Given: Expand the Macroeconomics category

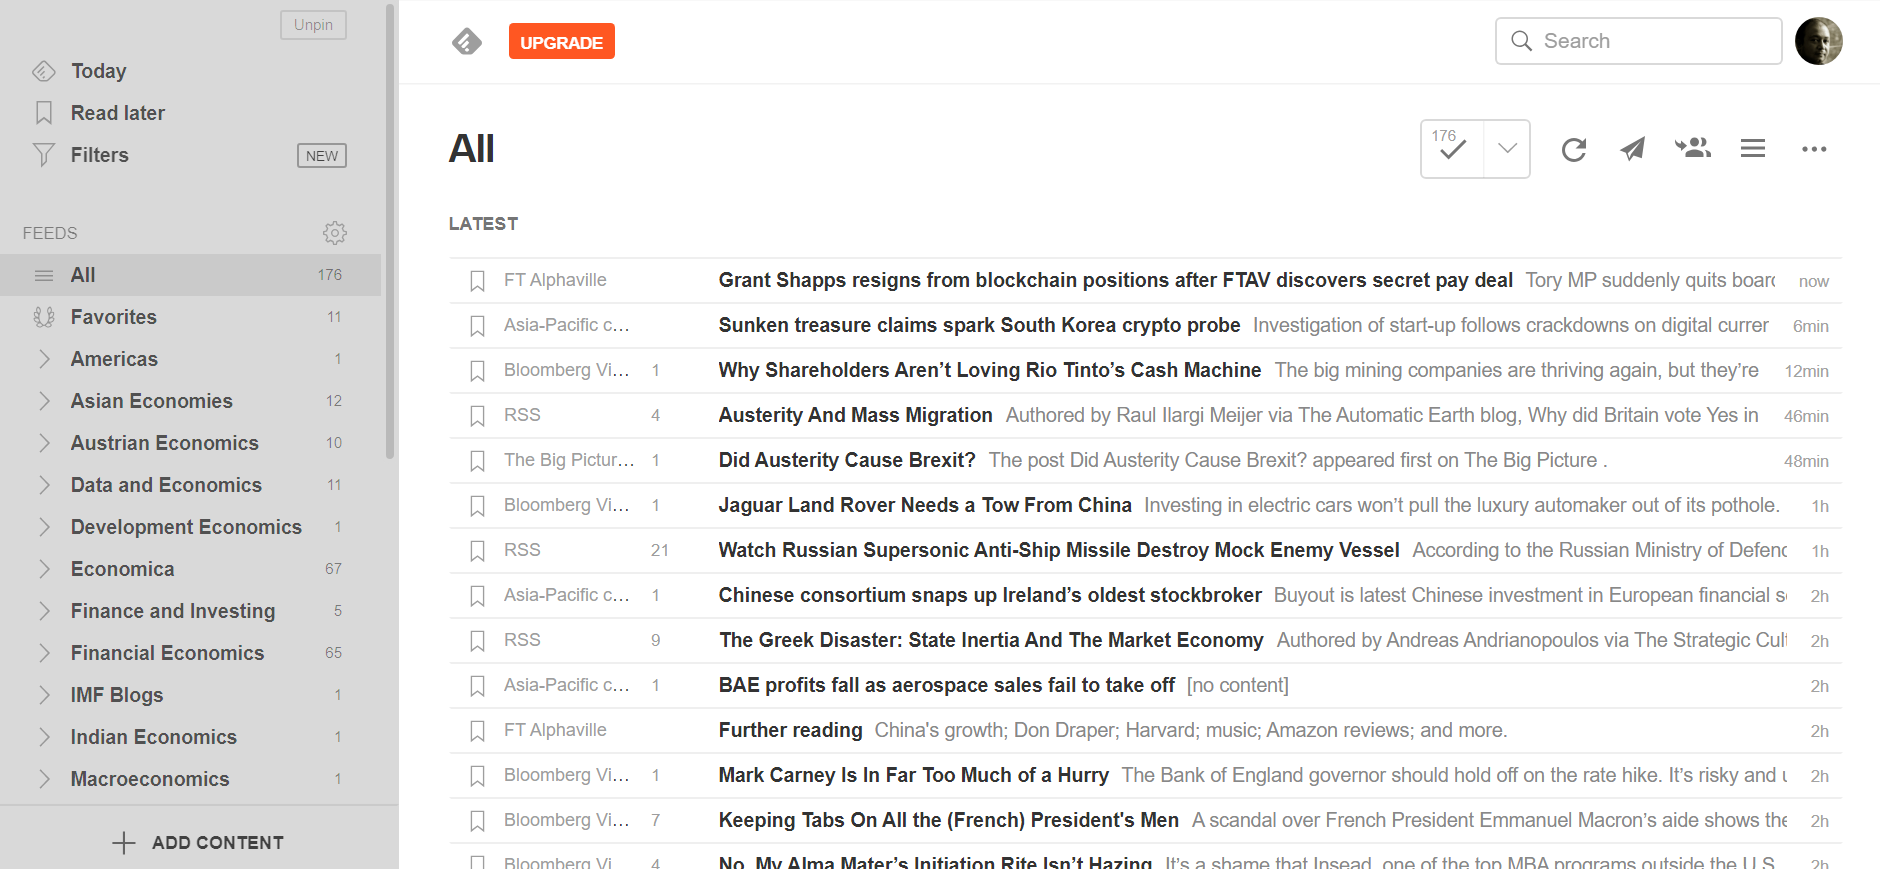Looking at the screenshot, I should [x=44, y=779].
